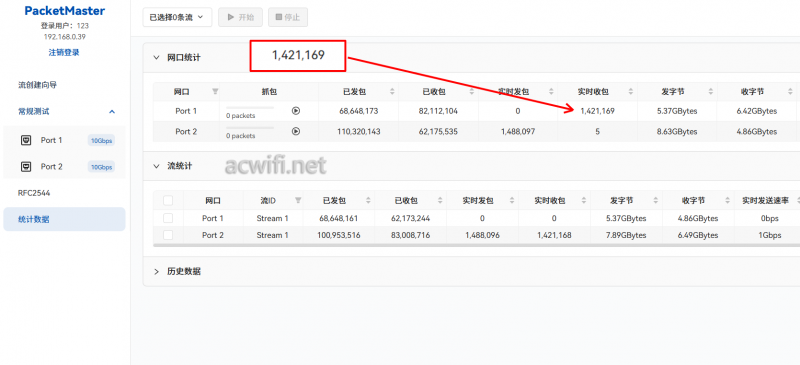800x365 pixels.
Task: Click the 开始 start button
Action: pos(240,17)
